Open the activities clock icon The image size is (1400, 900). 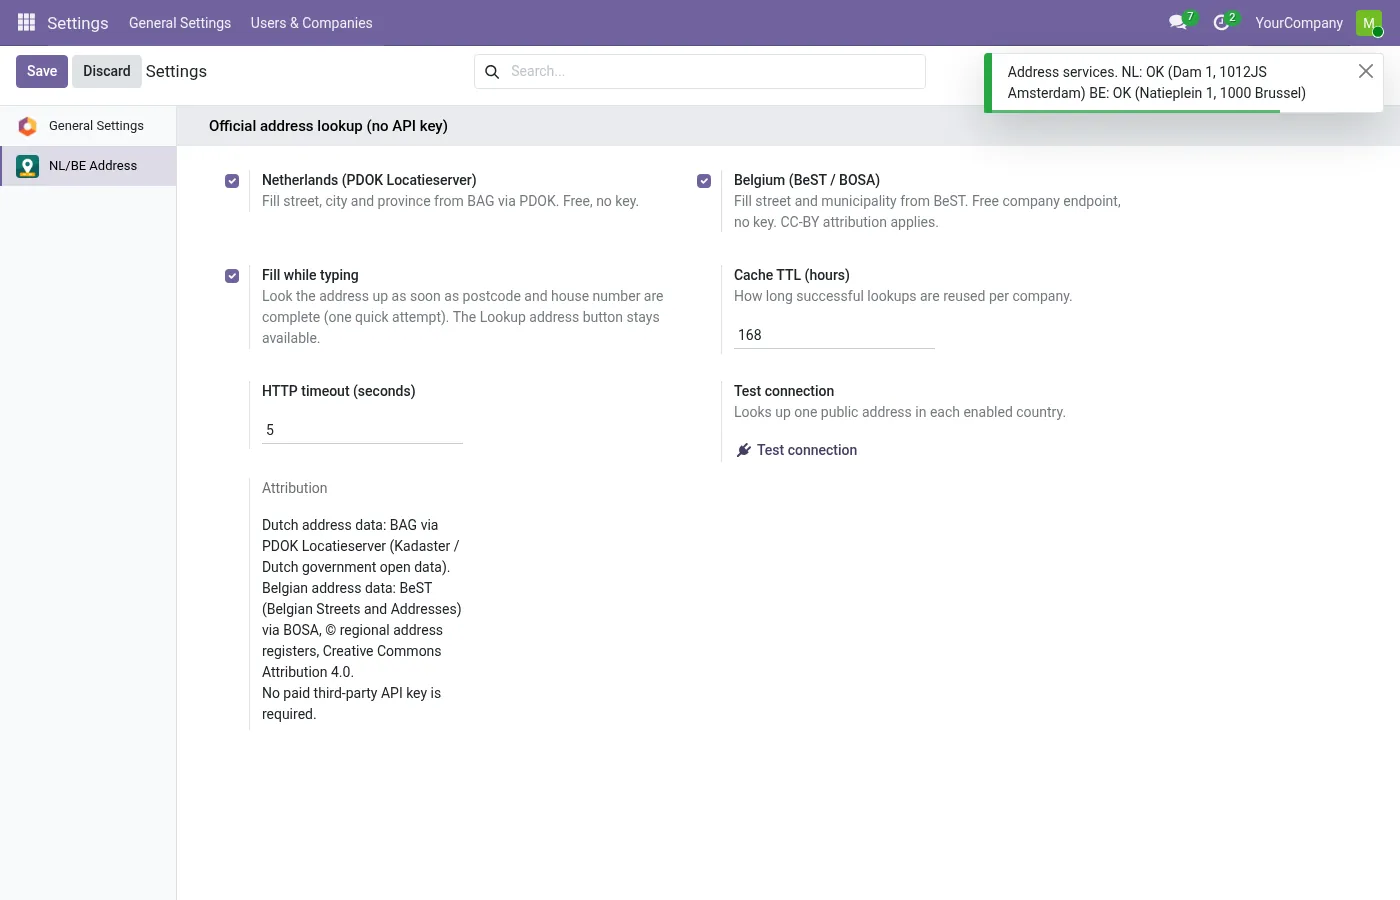point(1221,22)
